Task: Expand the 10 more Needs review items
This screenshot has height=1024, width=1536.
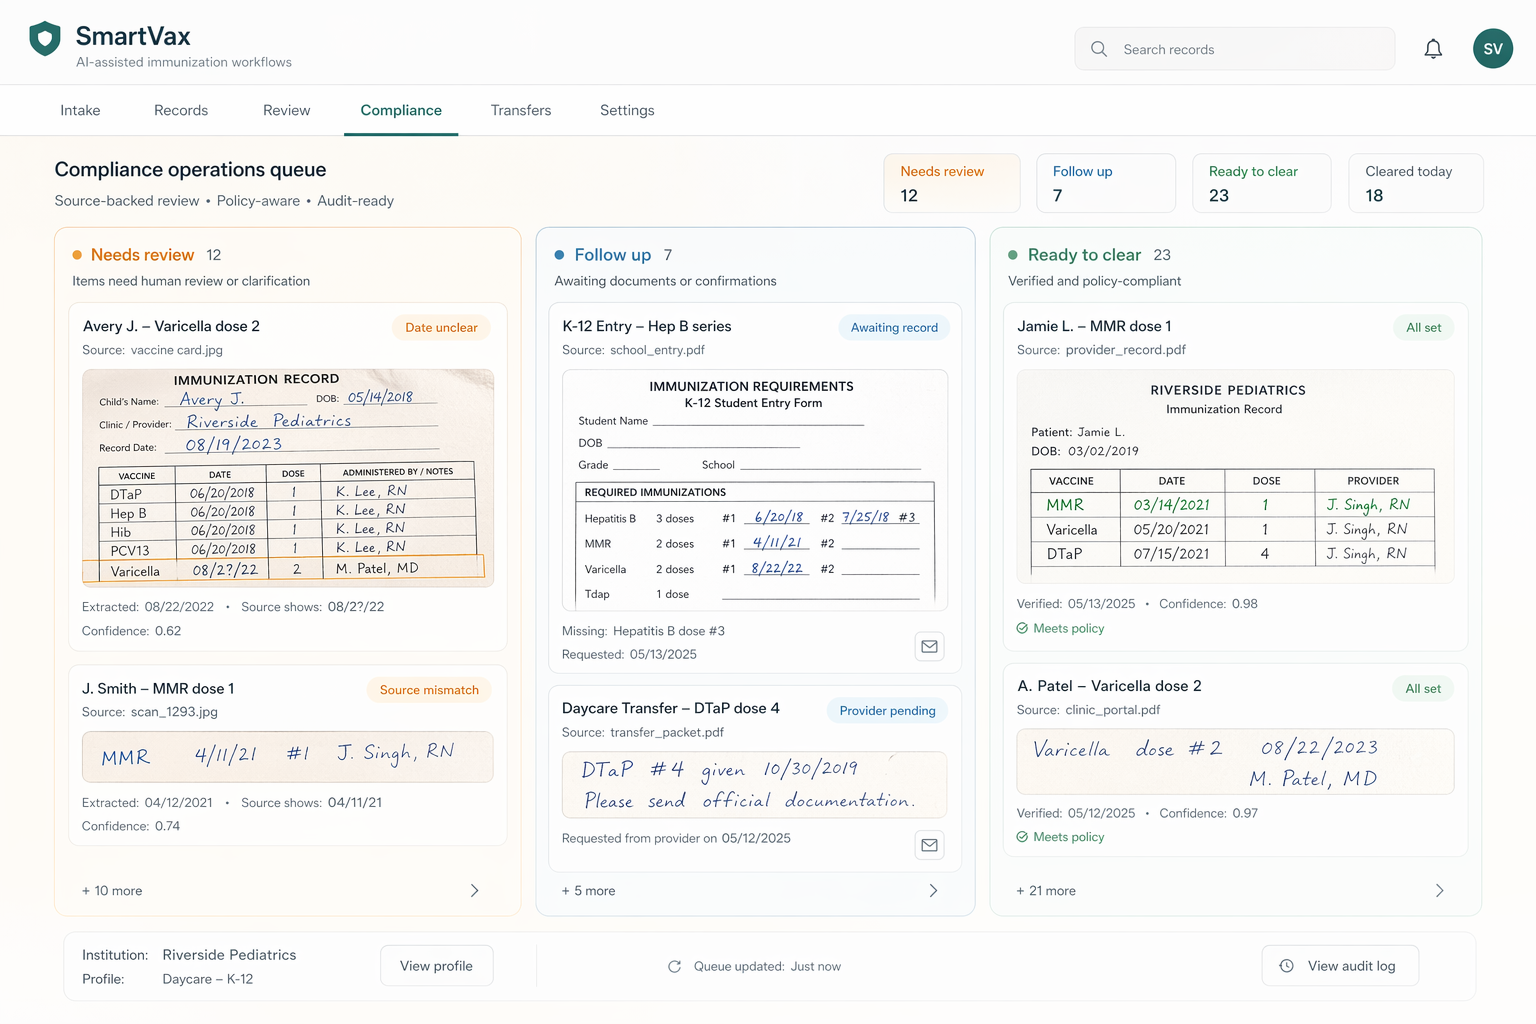Action: [474, 890]
